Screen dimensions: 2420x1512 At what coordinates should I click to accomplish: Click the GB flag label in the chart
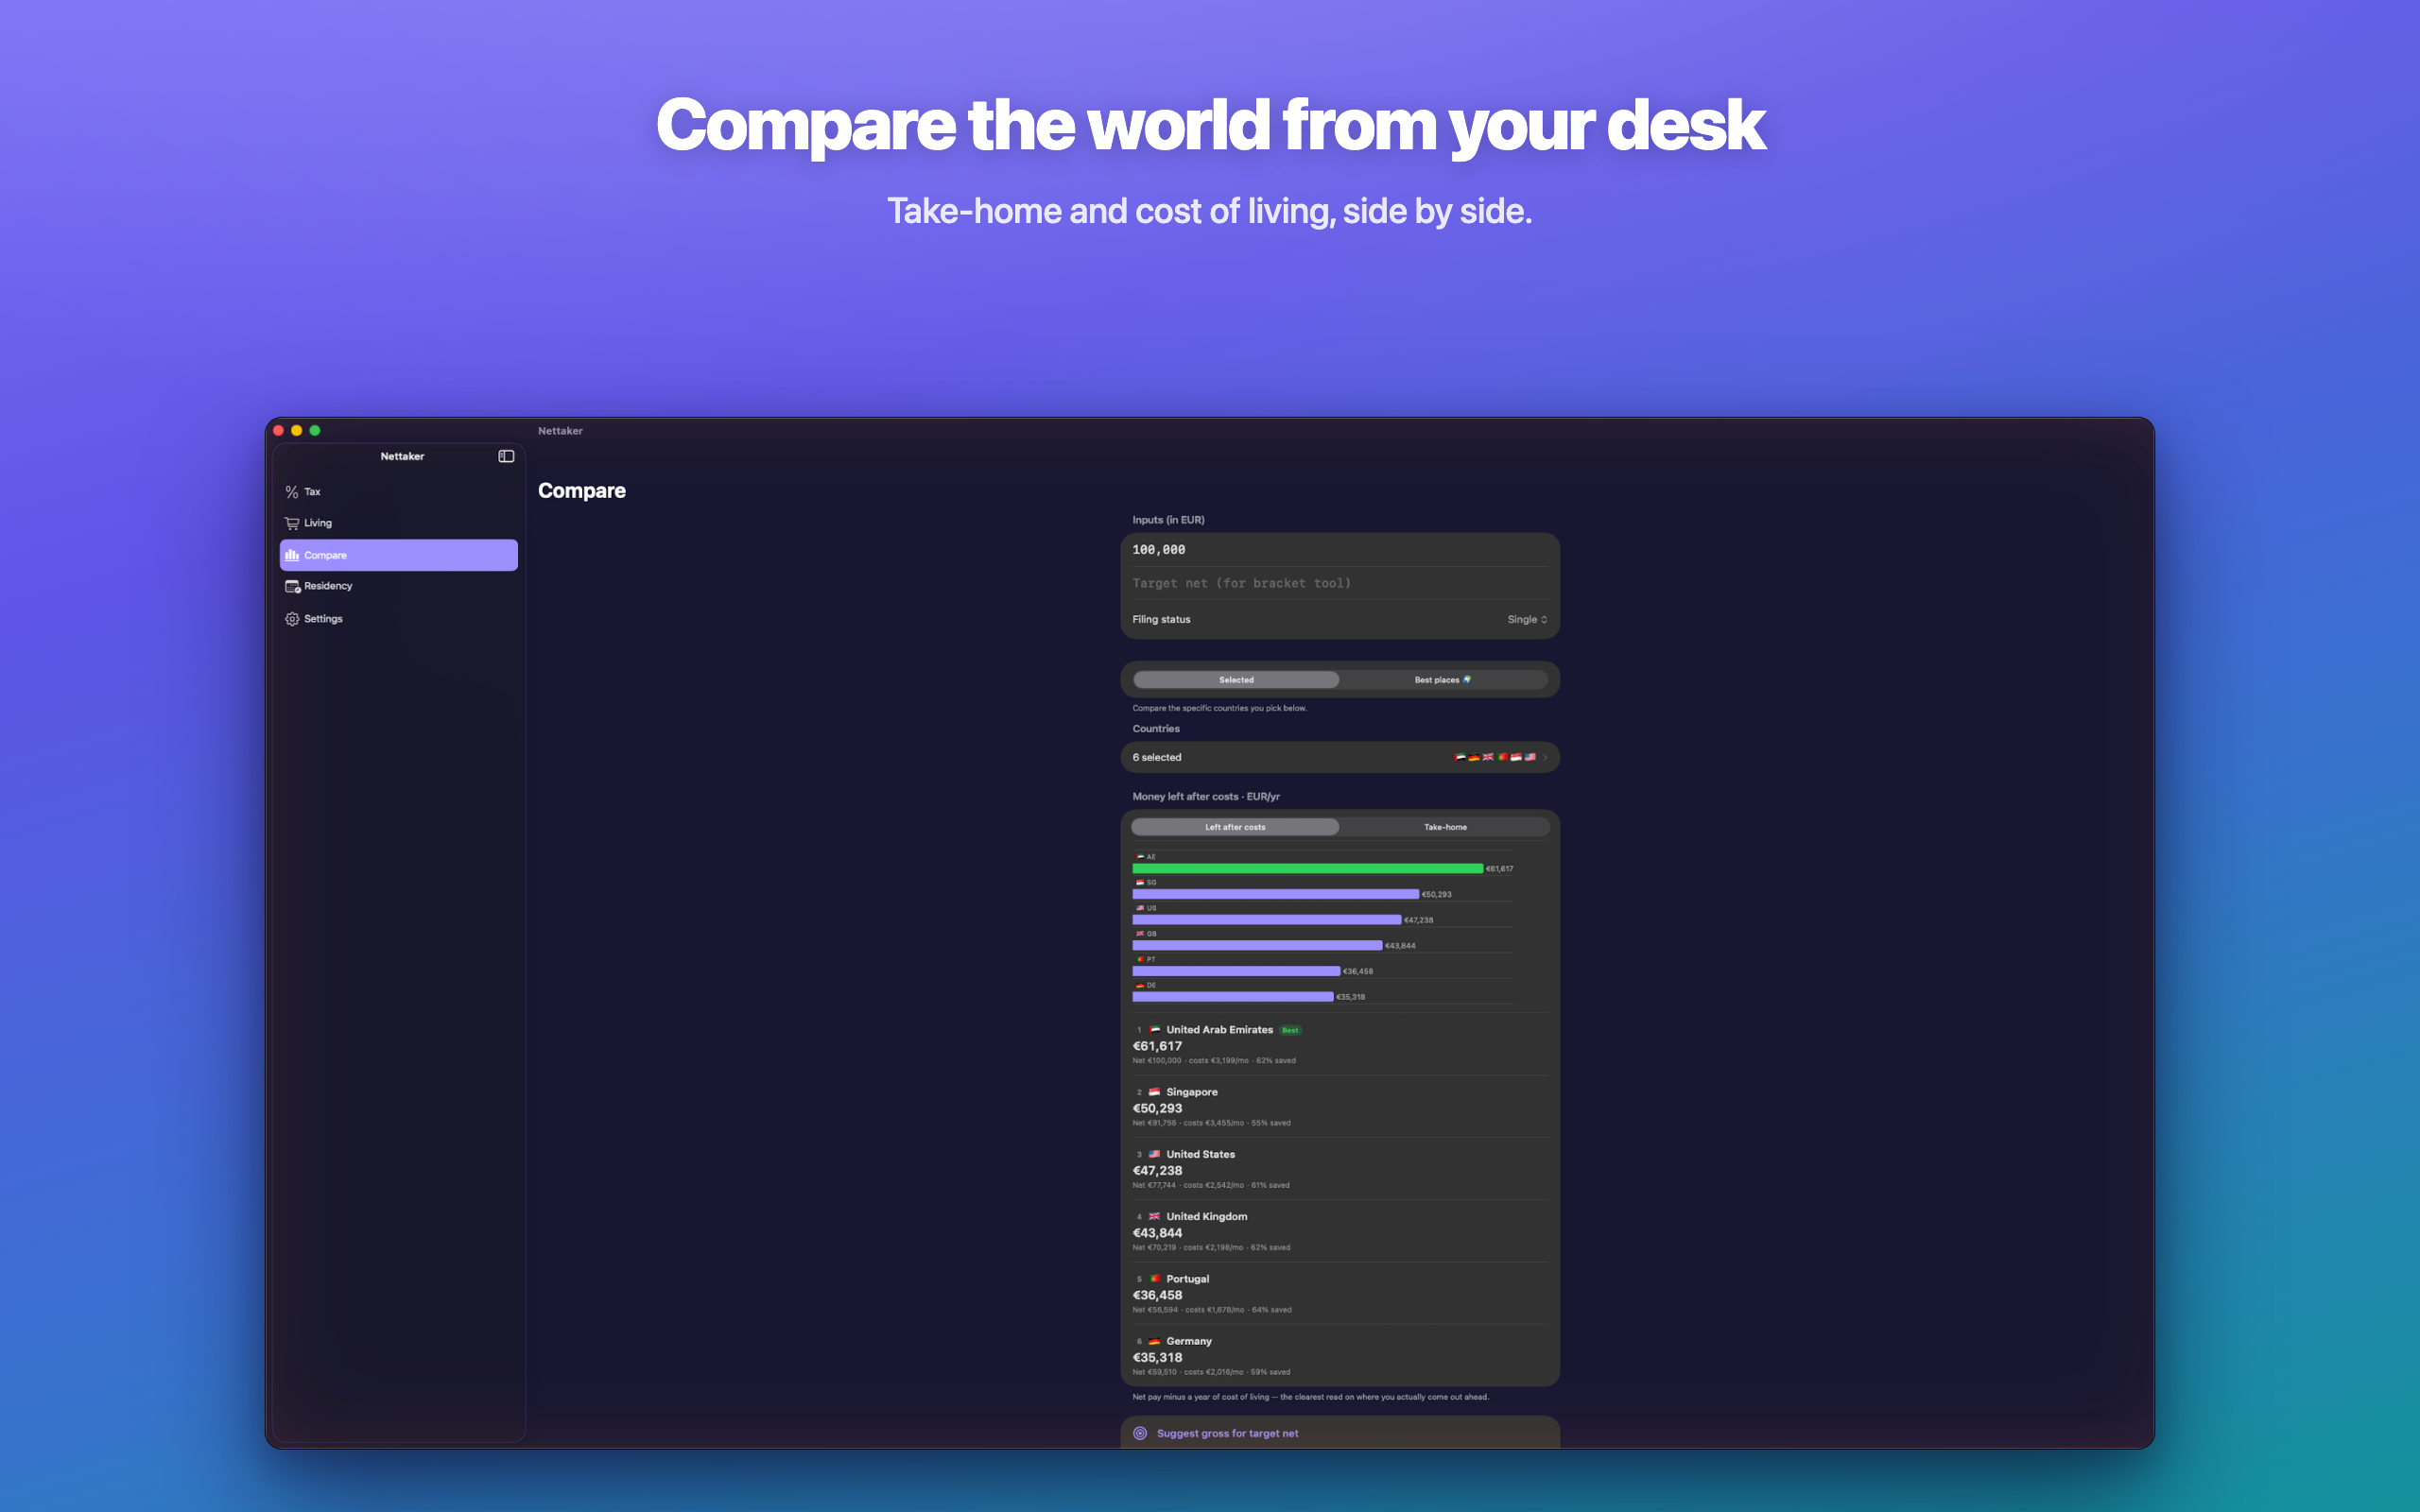pos(1145,933)
